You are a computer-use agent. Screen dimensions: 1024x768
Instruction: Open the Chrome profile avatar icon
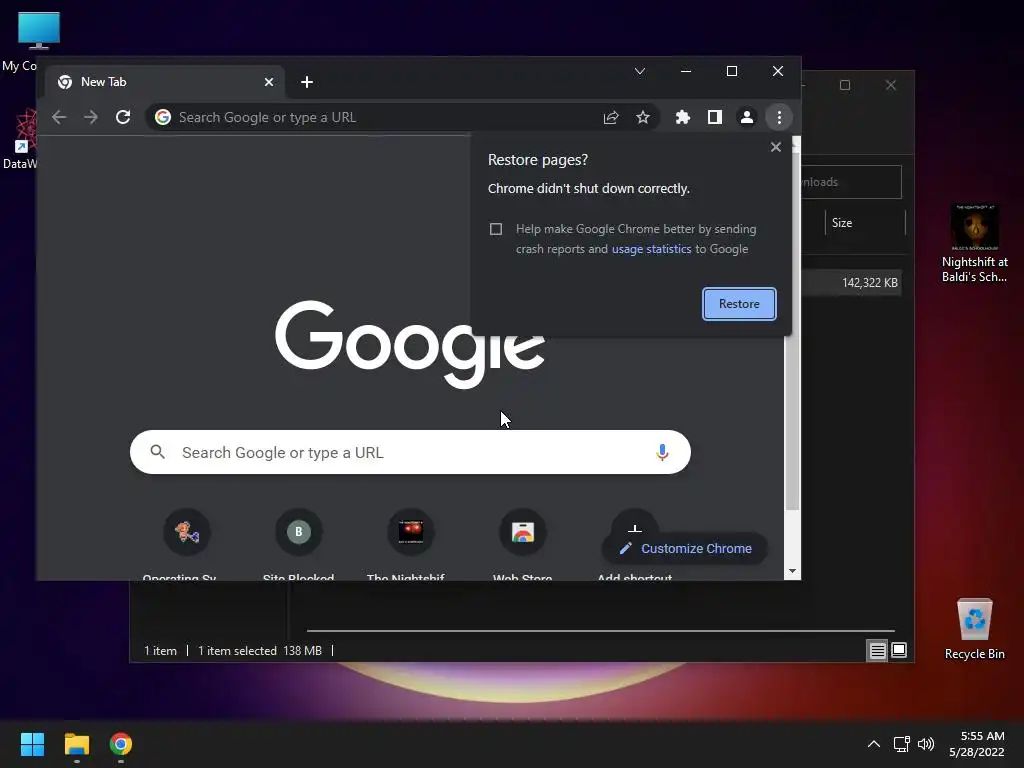[x=746, y=117]
